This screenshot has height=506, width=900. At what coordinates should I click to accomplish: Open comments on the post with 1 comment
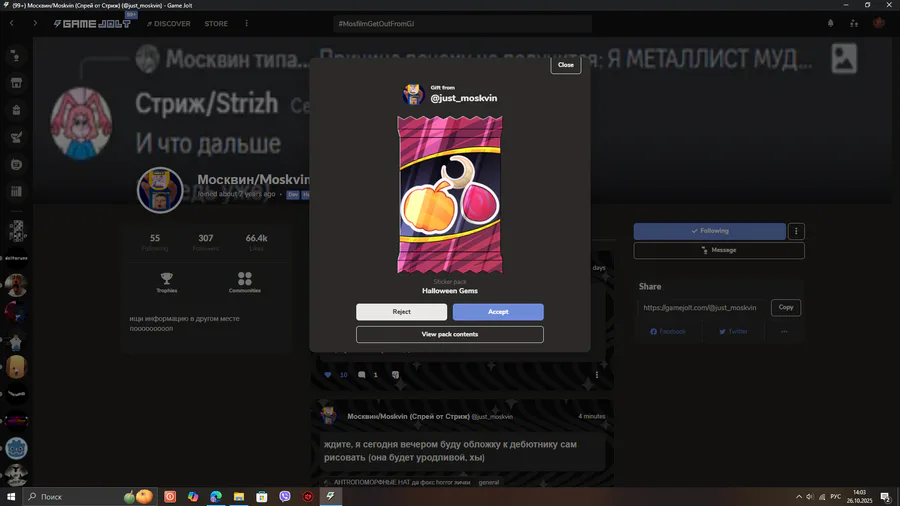[362, 375]
